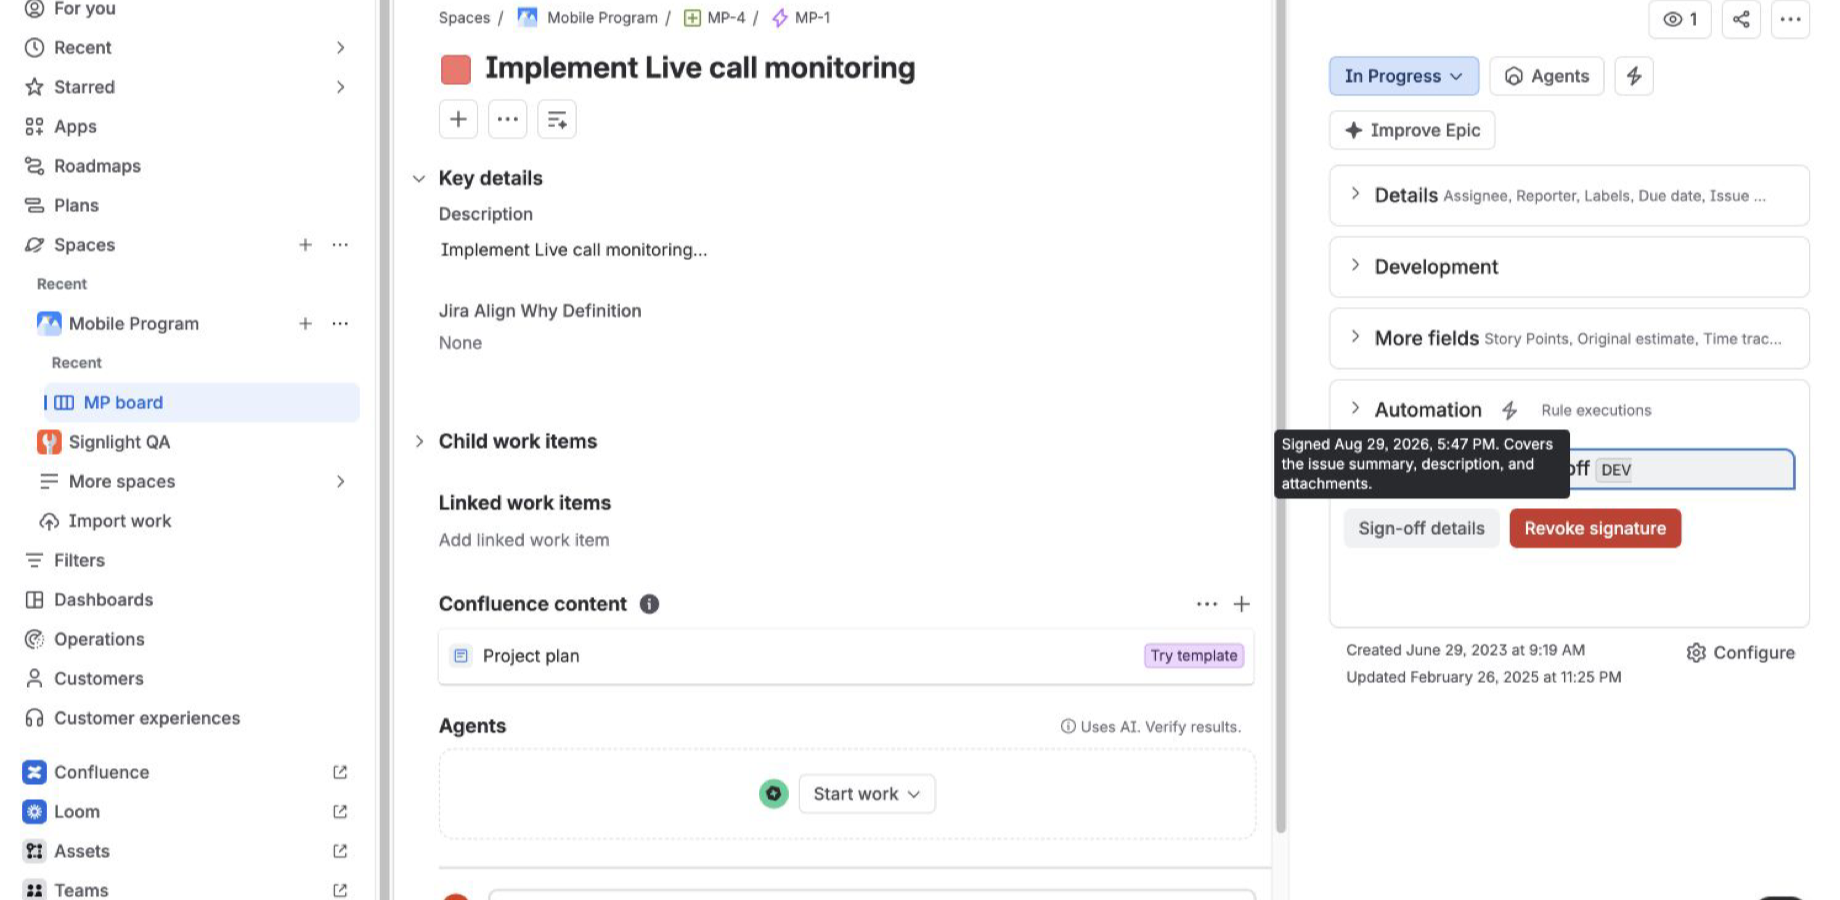Click Add linked work item
Image resolution: width=1840 pixels, height=900 pixels.
pos(524,541)
